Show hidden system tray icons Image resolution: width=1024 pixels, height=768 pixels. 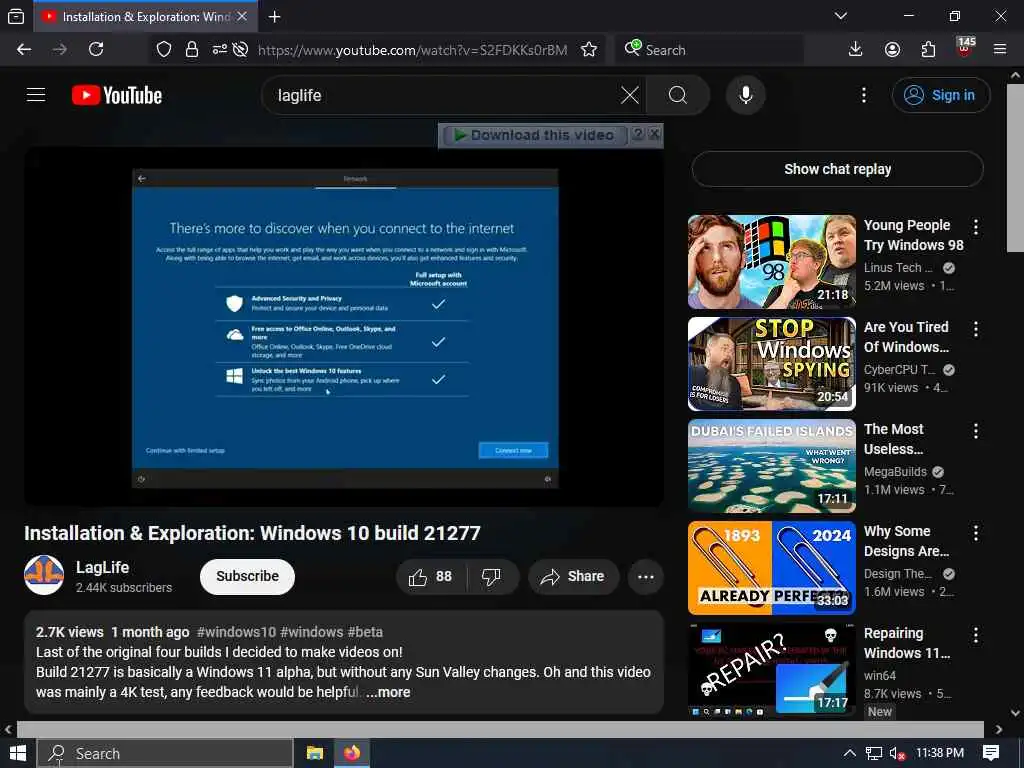pos(850,754)
